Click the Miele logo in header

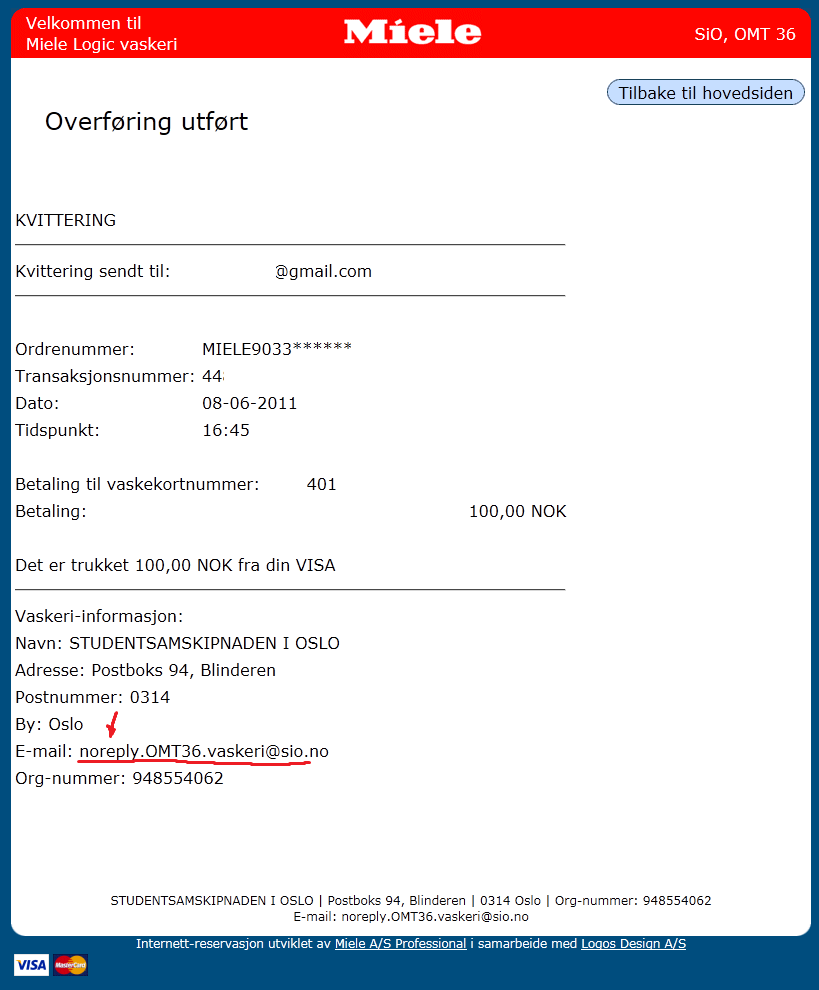(412, 32)
